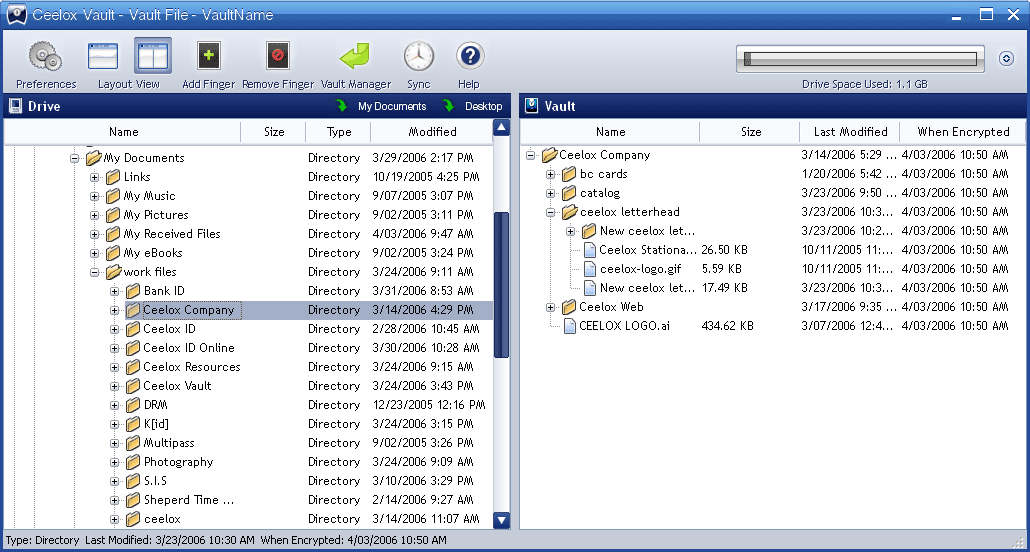Click folder icon of Photography
Screen dimensions: 1030x552
pyautogui.click(x=133, y=462)
